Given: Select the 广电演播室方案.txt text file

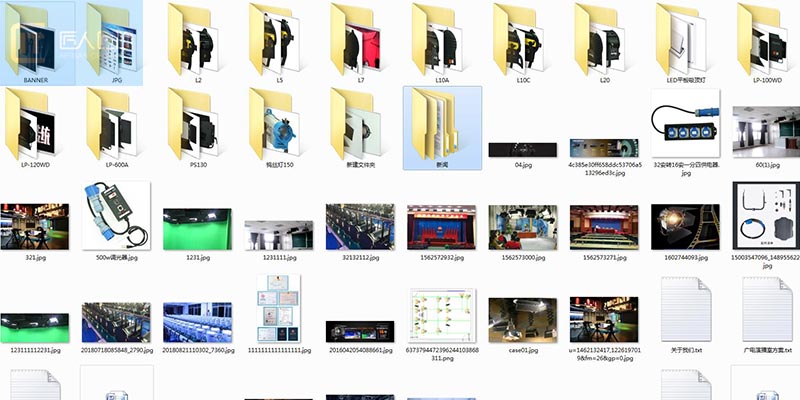Looking at the screenshot, I should pyautogui.click(x=767, y=309).
